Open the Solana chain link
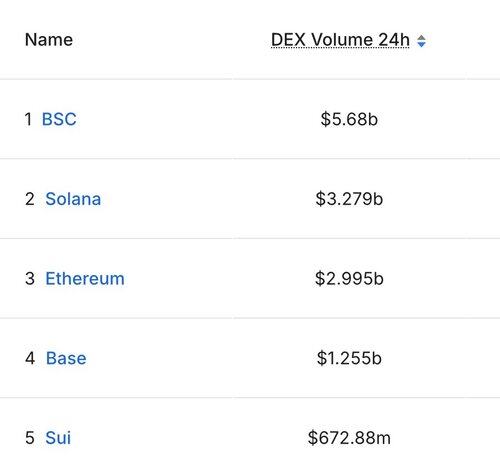This screenshot has height=468, width=500. pos(73,199)
